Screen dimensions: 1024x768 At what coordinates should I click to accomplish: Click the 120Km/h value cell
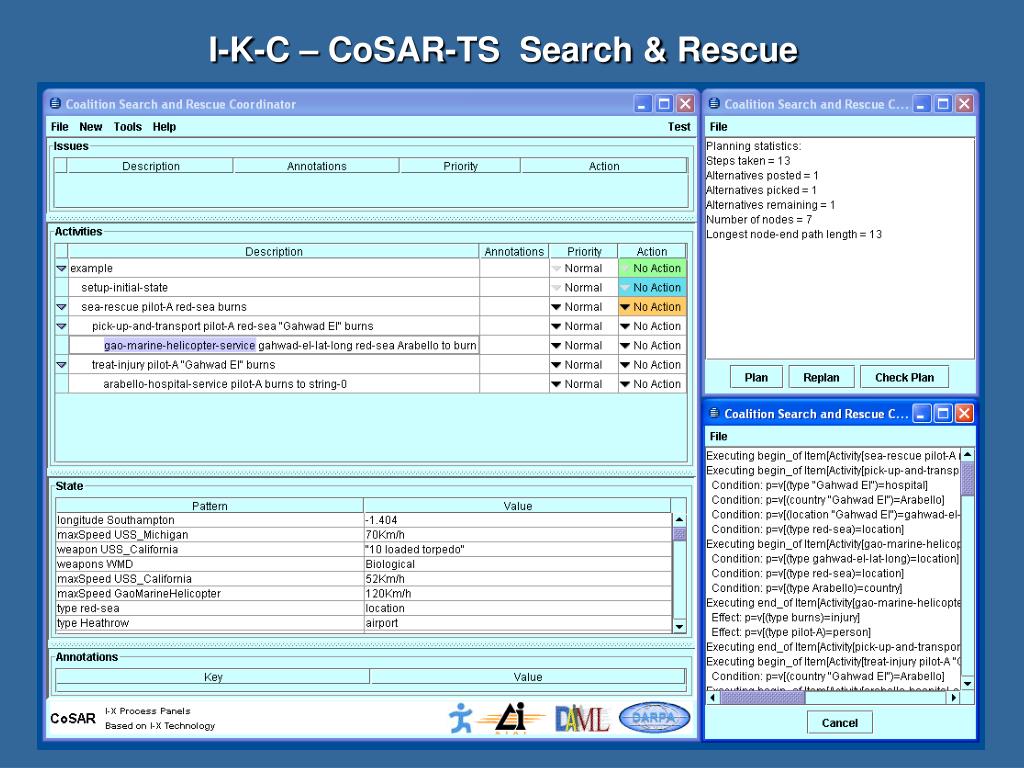(517, 594)
